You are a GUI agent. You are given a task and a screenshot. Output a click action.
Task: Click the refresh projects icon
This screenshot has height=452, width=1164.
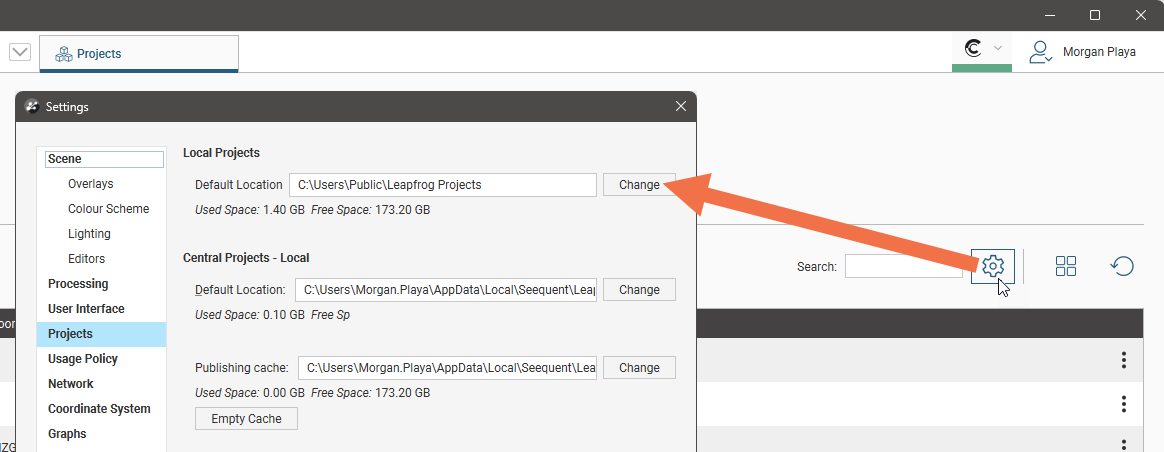tap(1122, 266)
